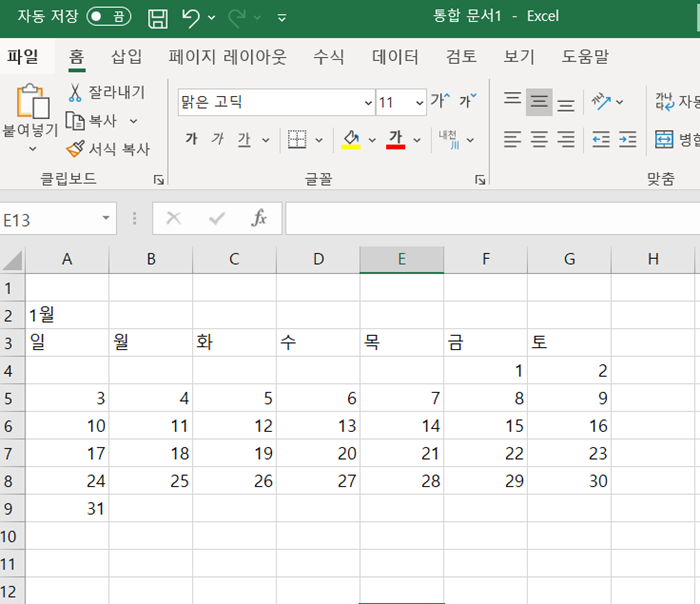Switch to the 데이터 (Data) tab

(396, 57)
